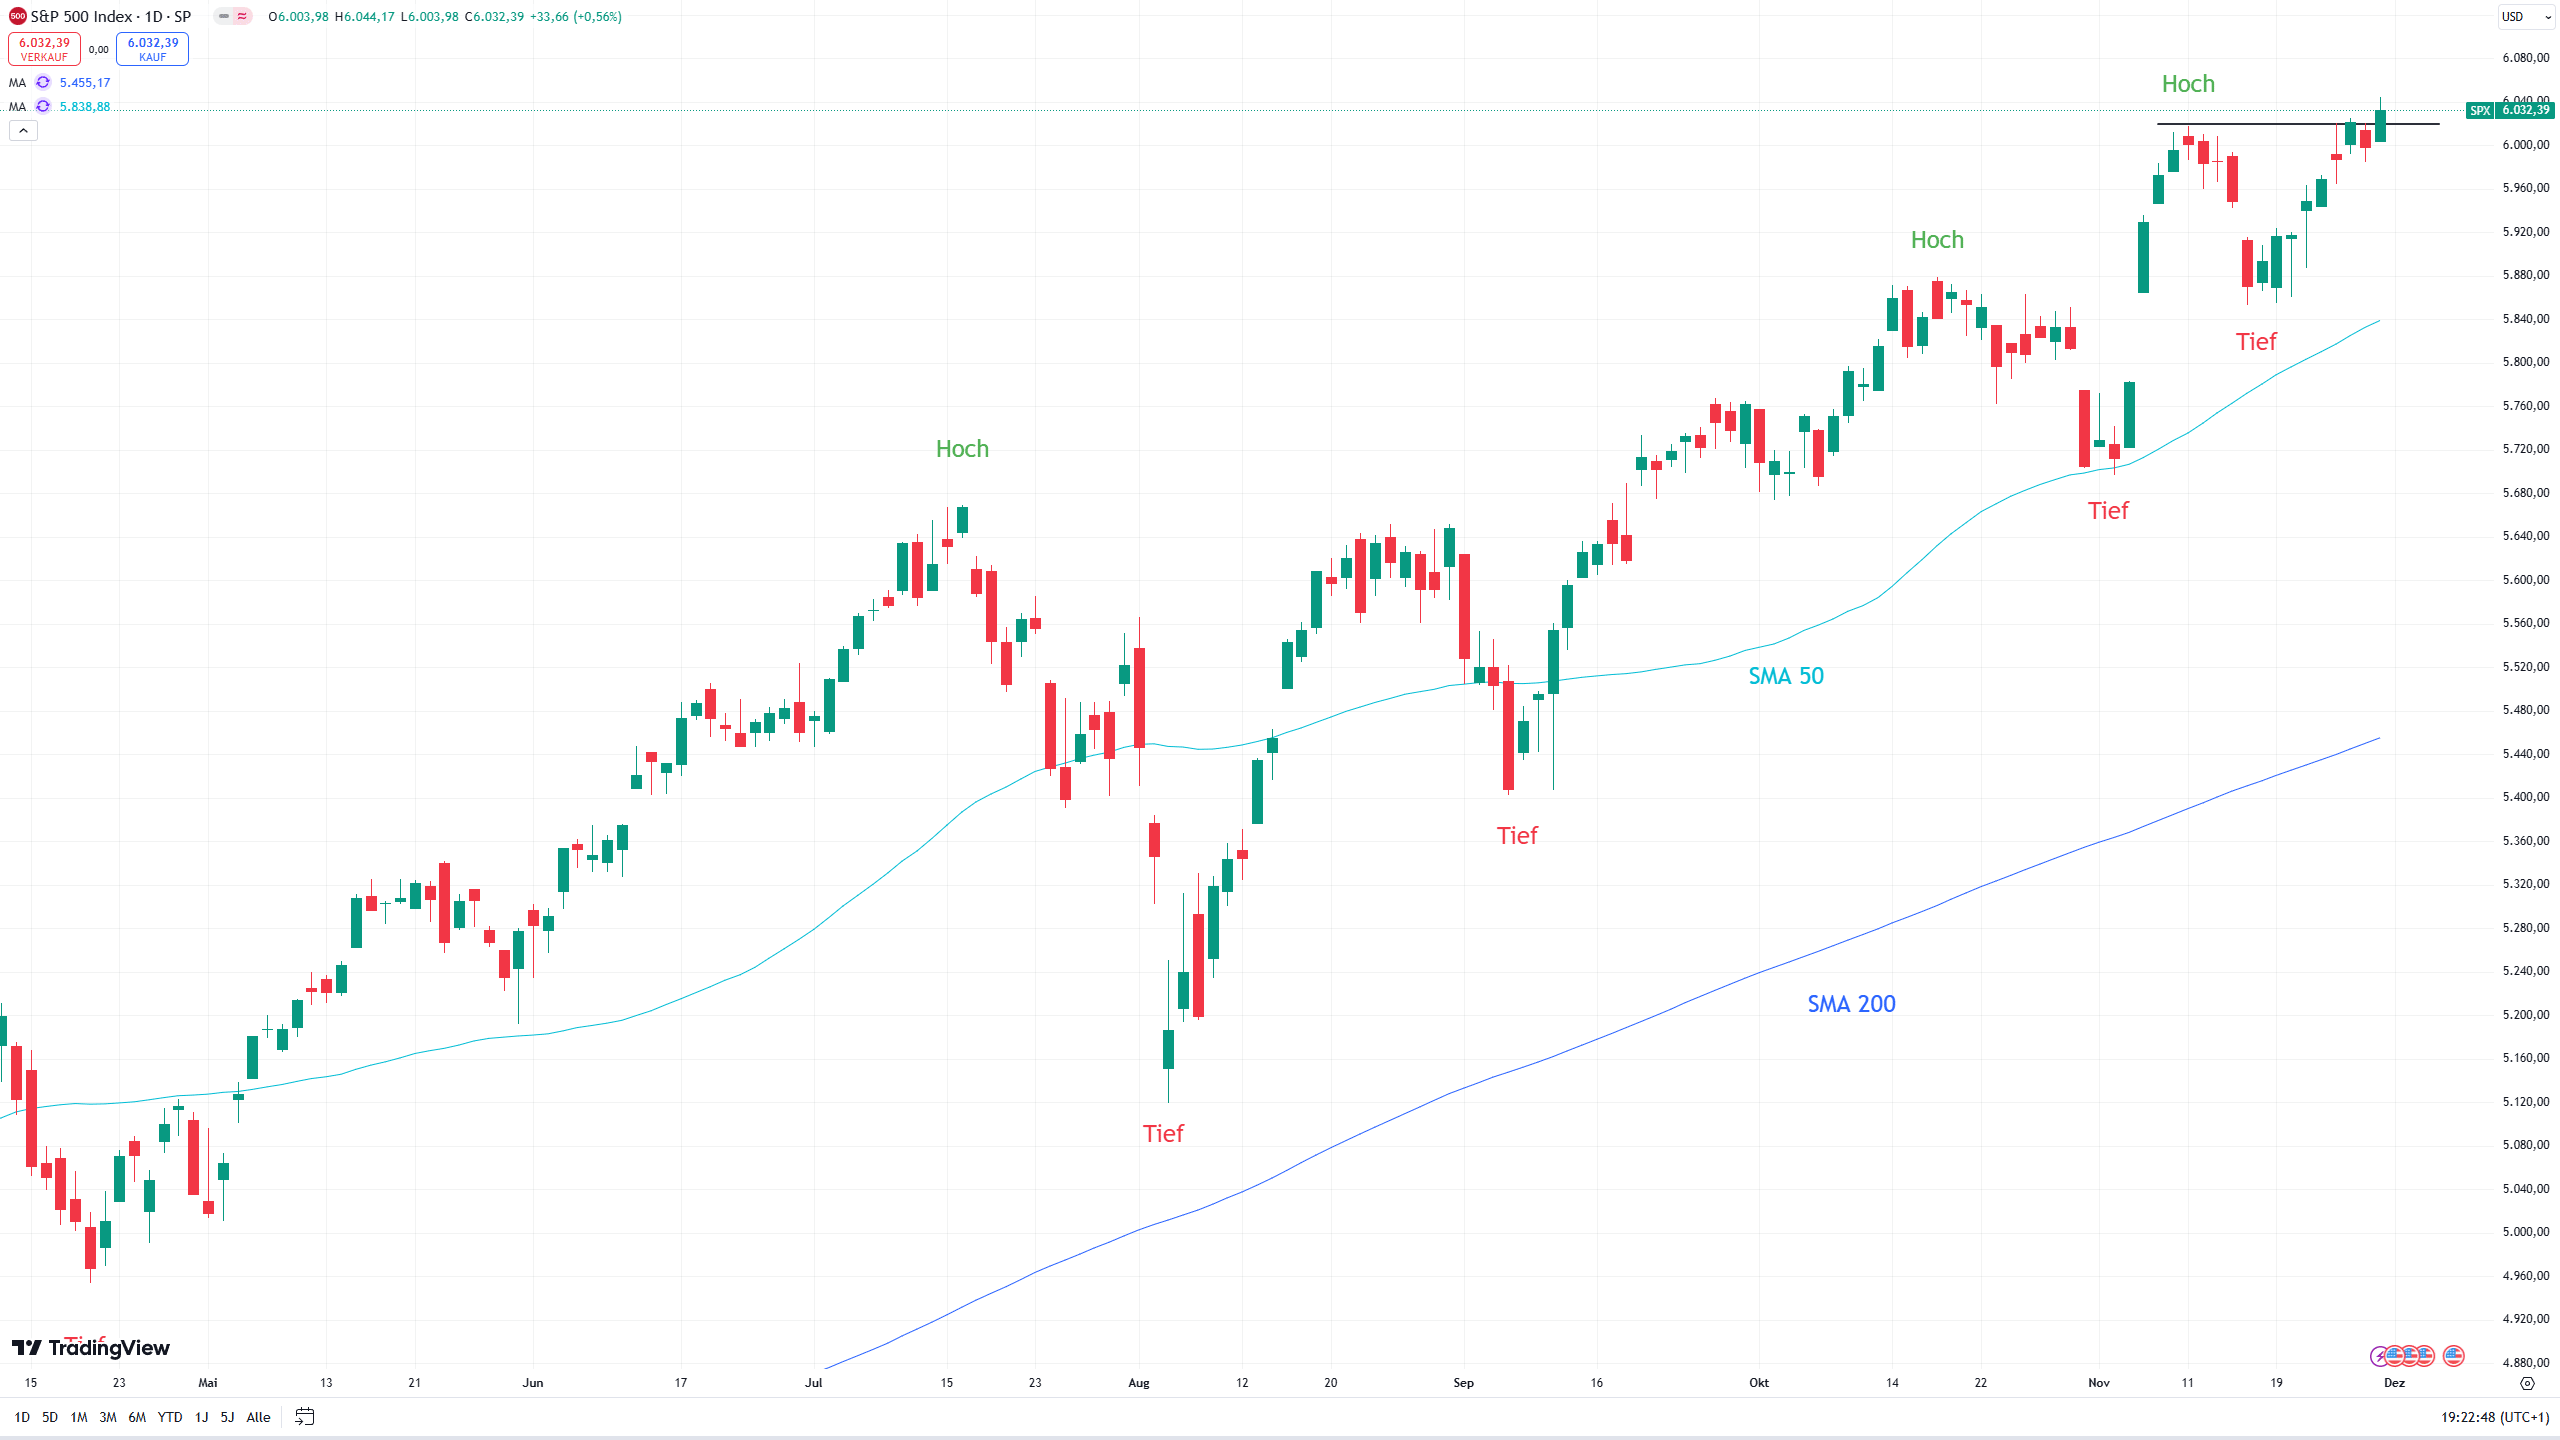This screenshot has height=1440, width=2560.
Task: Click the second MA value 5.838,88
Action: pyautogui.click(x=85, y=107)
